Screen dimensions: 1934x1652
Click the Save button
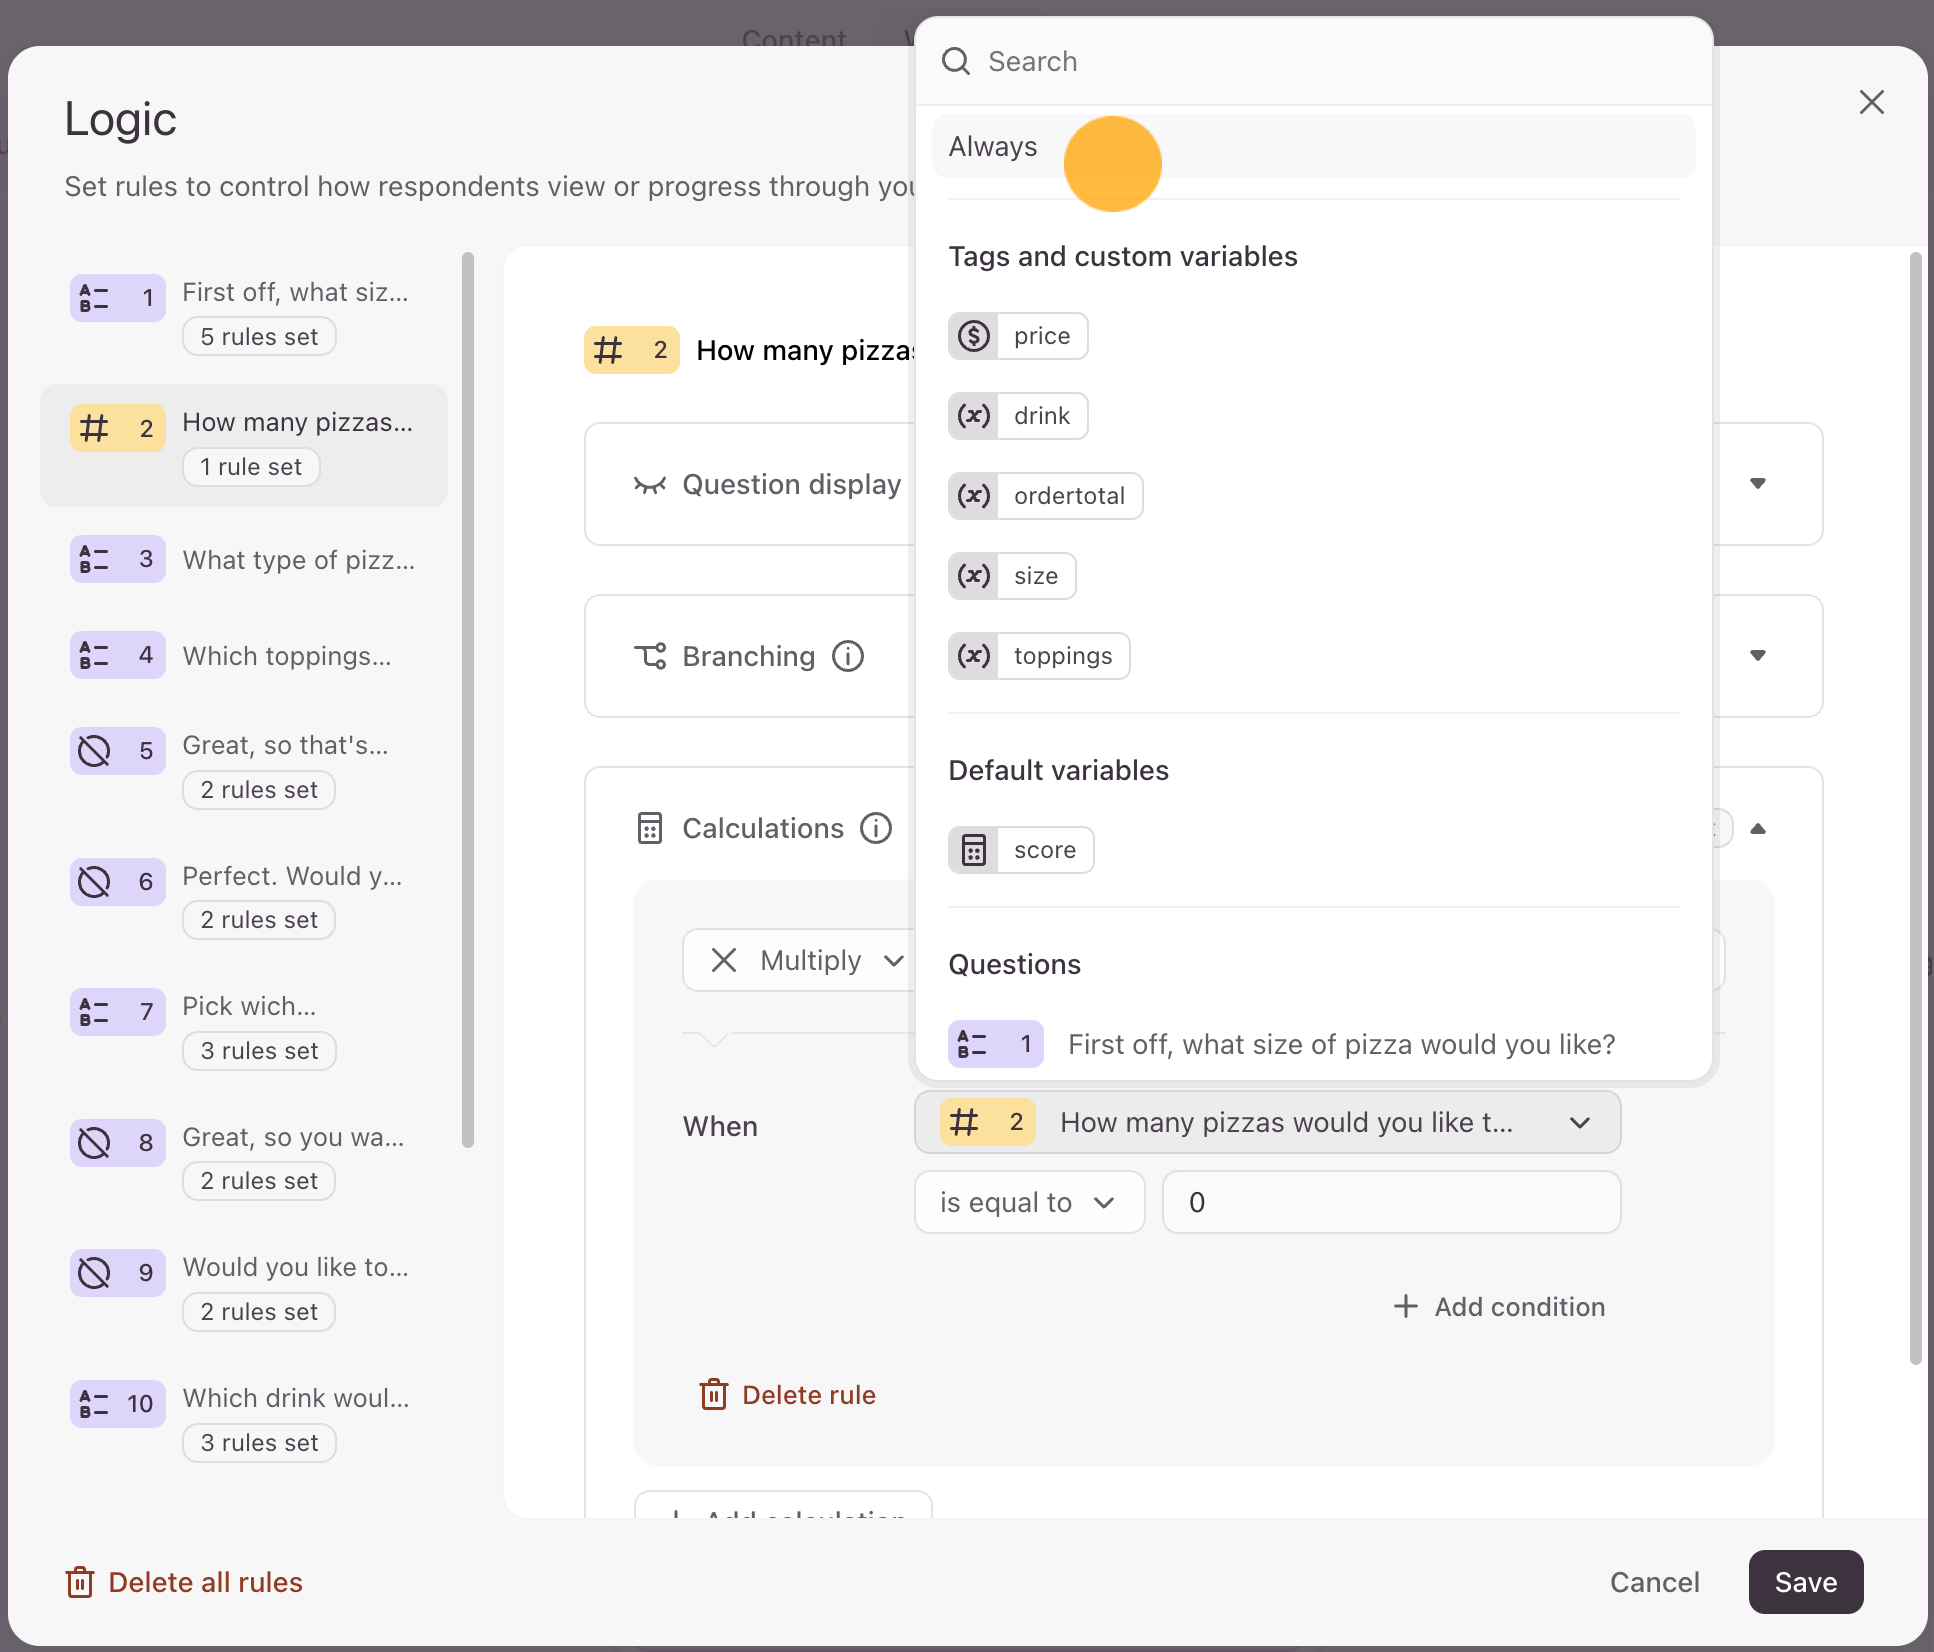coord(1805,1582)
